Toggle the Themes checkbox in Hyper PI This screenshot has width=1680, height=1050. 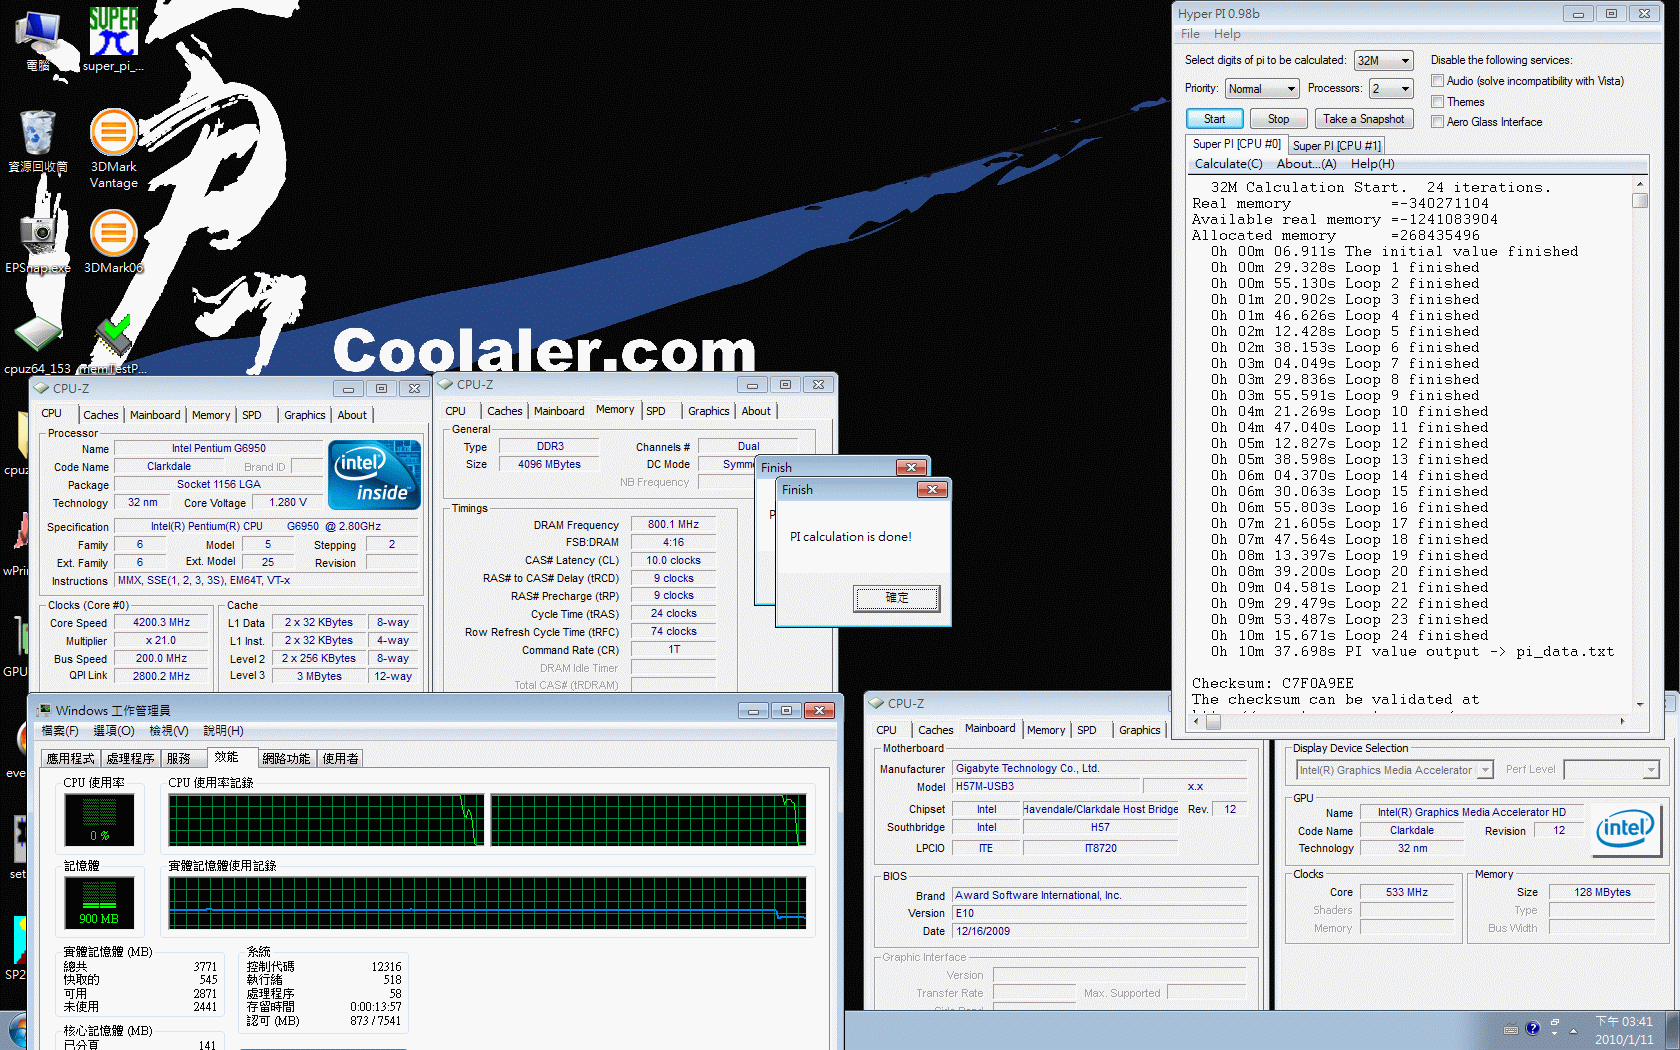[x=1437, y=102]
